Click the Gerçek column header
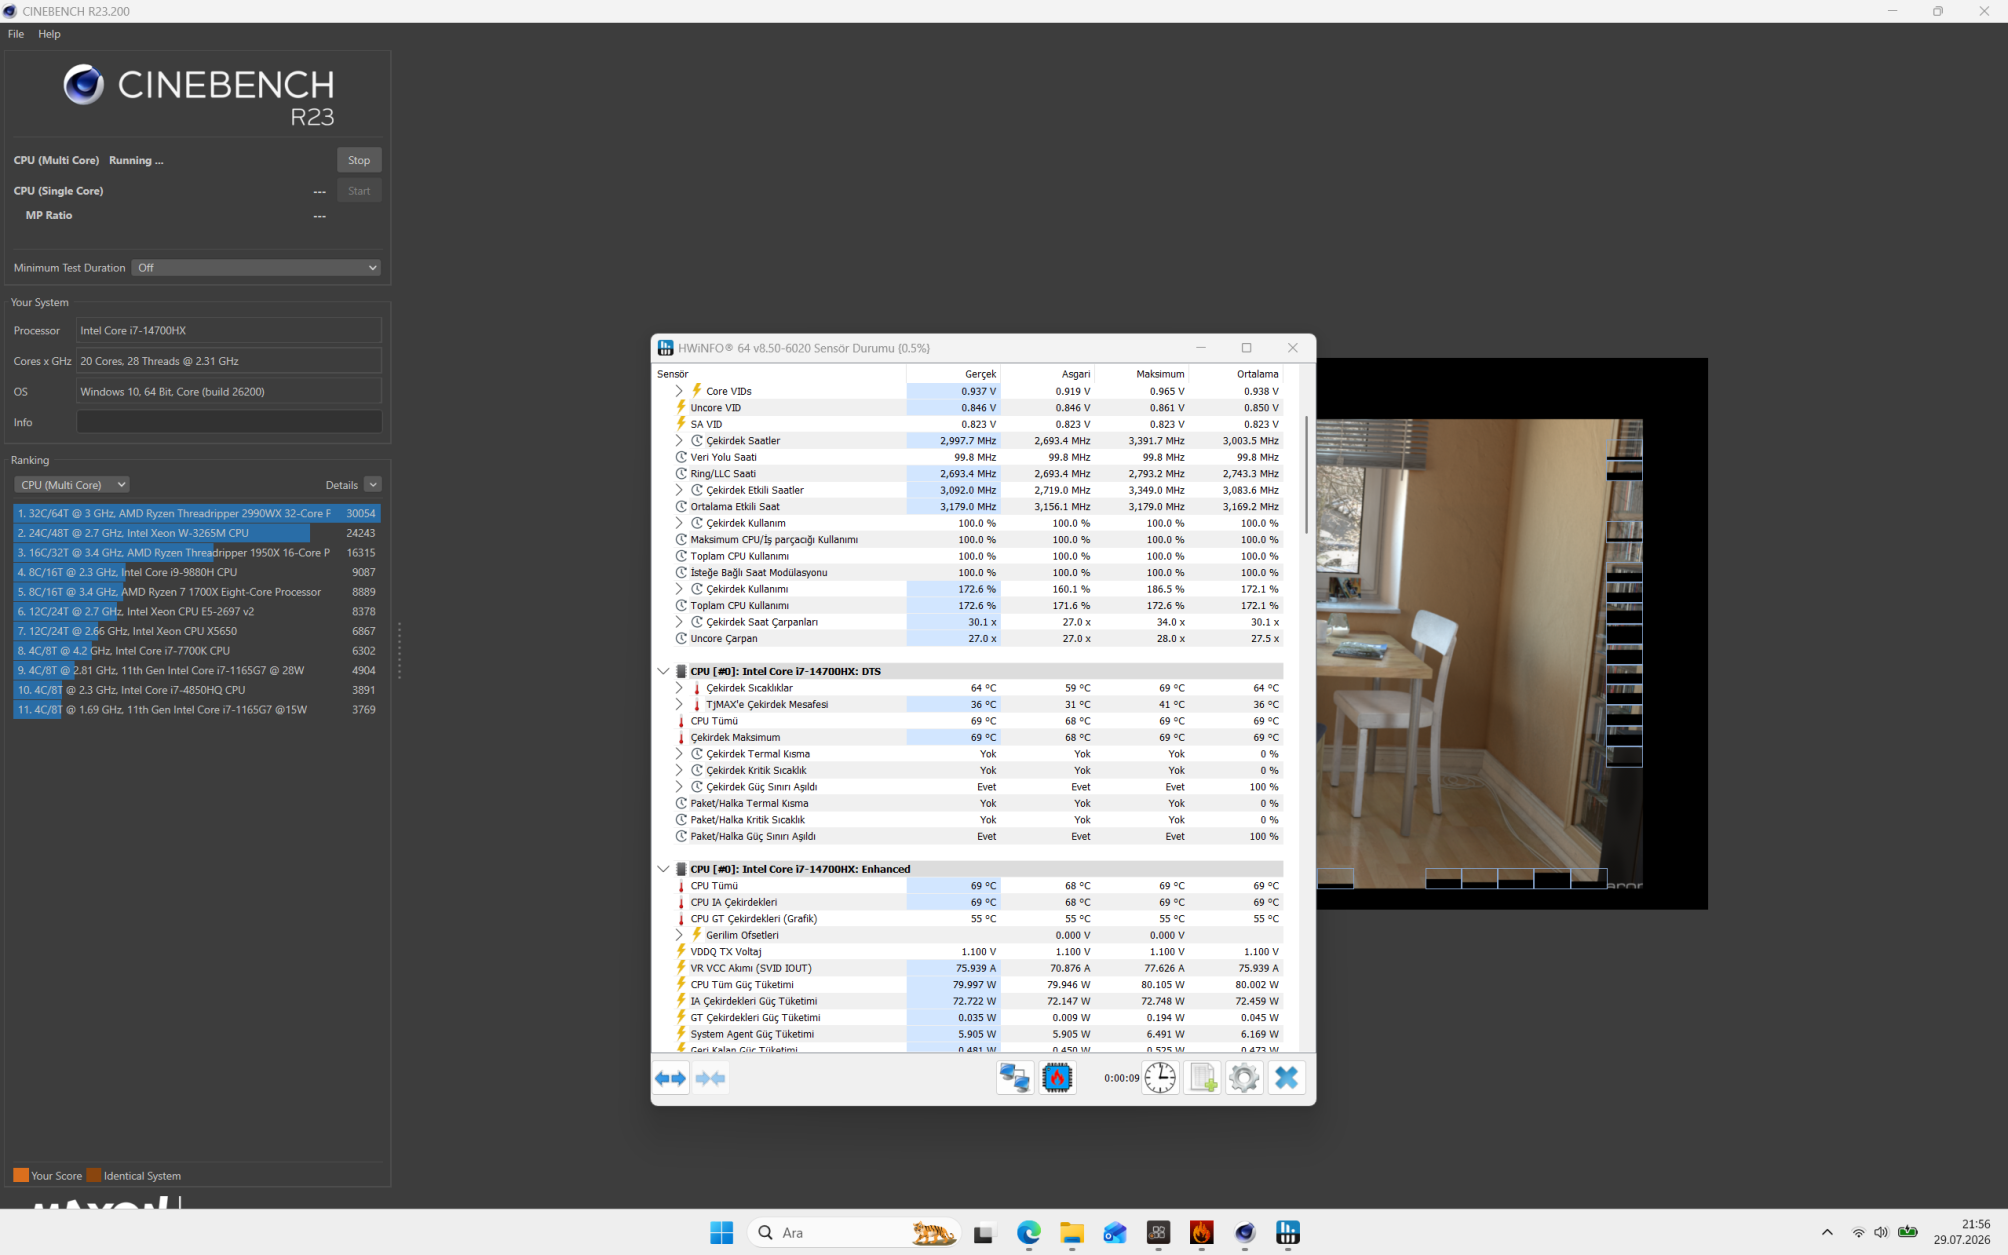This screenshot has width=2008, height=1255. pyautogui.click(x=953, y=374)
